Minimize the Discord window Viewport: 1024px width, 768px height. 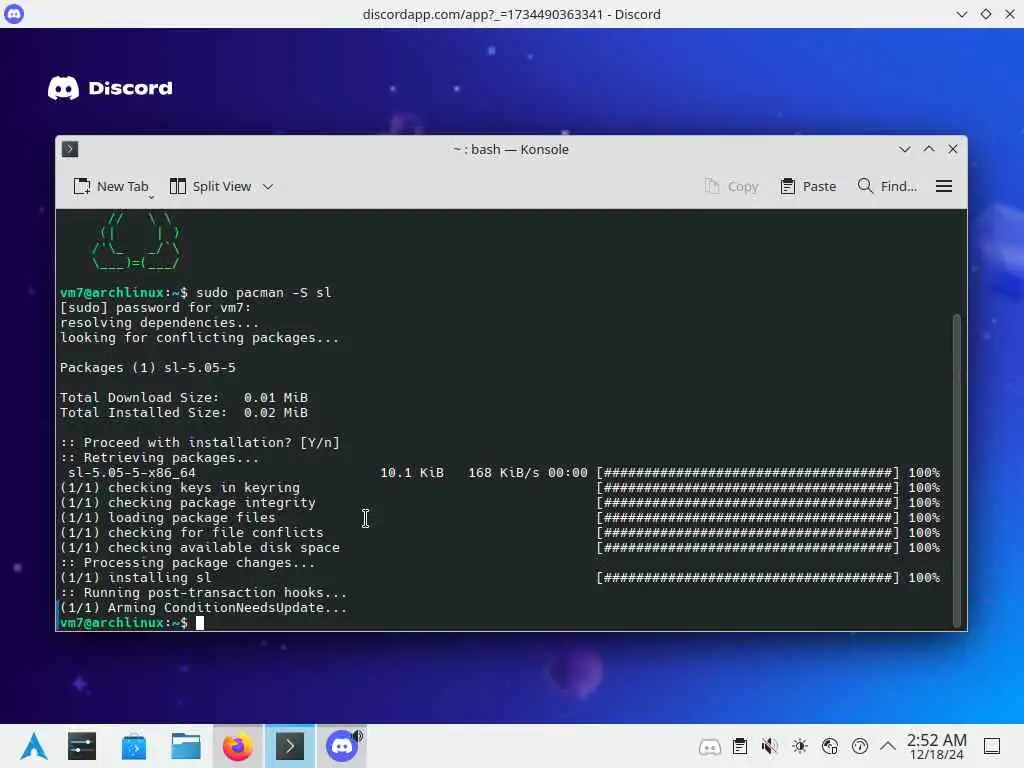coord(962,14)
